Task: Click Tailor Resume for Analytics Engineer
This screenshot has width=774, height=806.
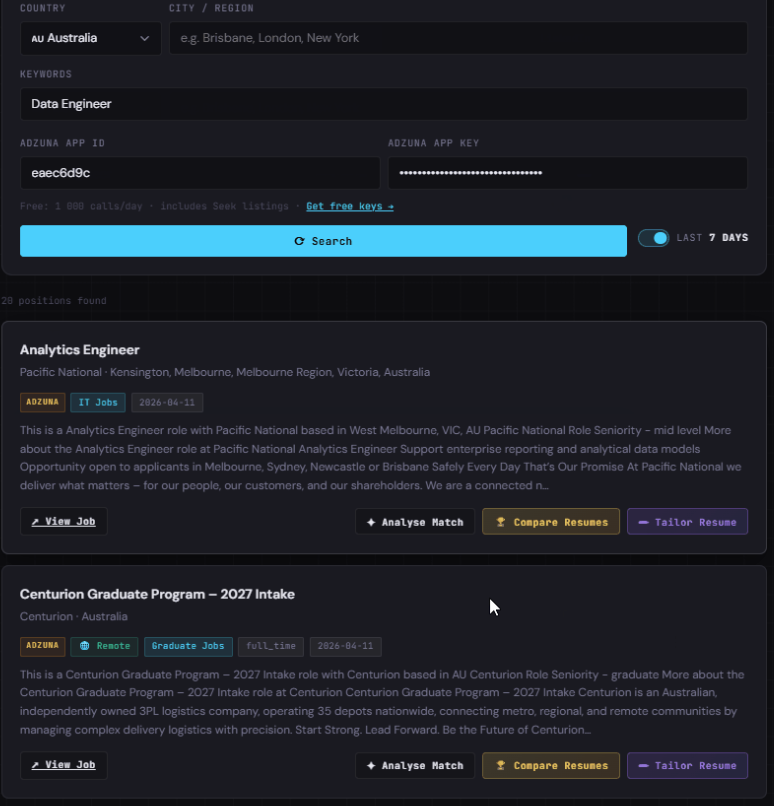Action: [x=688, y=522]
